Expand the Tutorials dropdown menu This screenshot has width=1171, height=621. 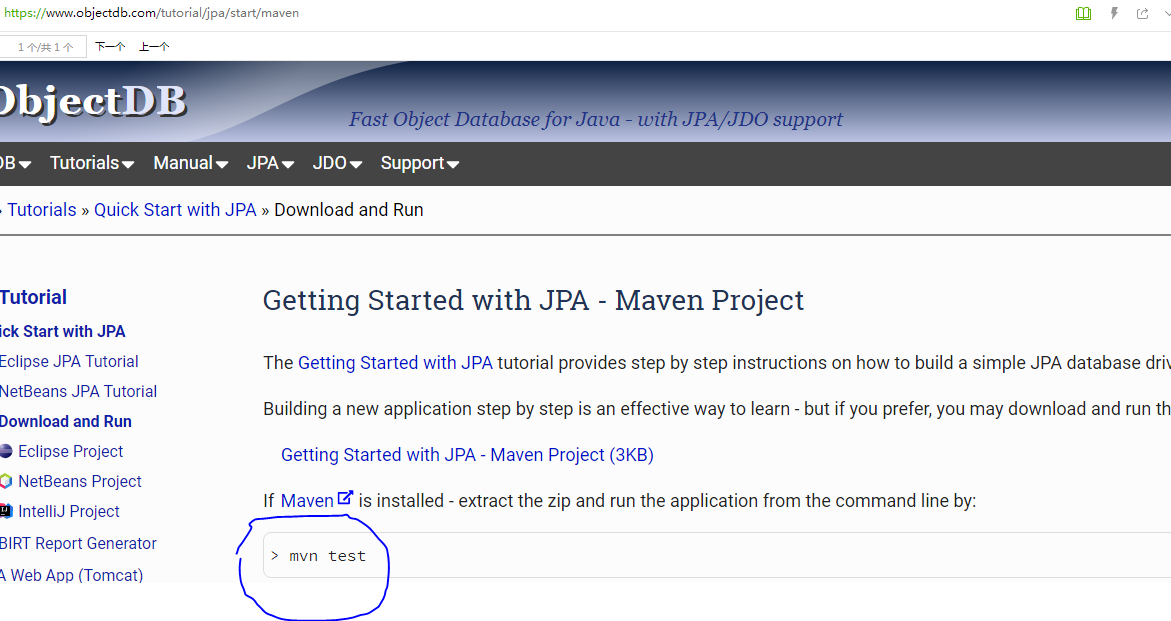click(x=92, y=163)
